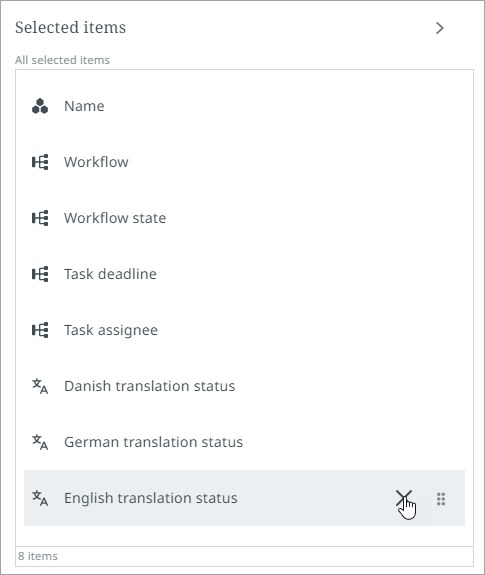Collapse the Selected items panel with chevron
The width and height of the screenshot is (485, 575).
(440, 28)
